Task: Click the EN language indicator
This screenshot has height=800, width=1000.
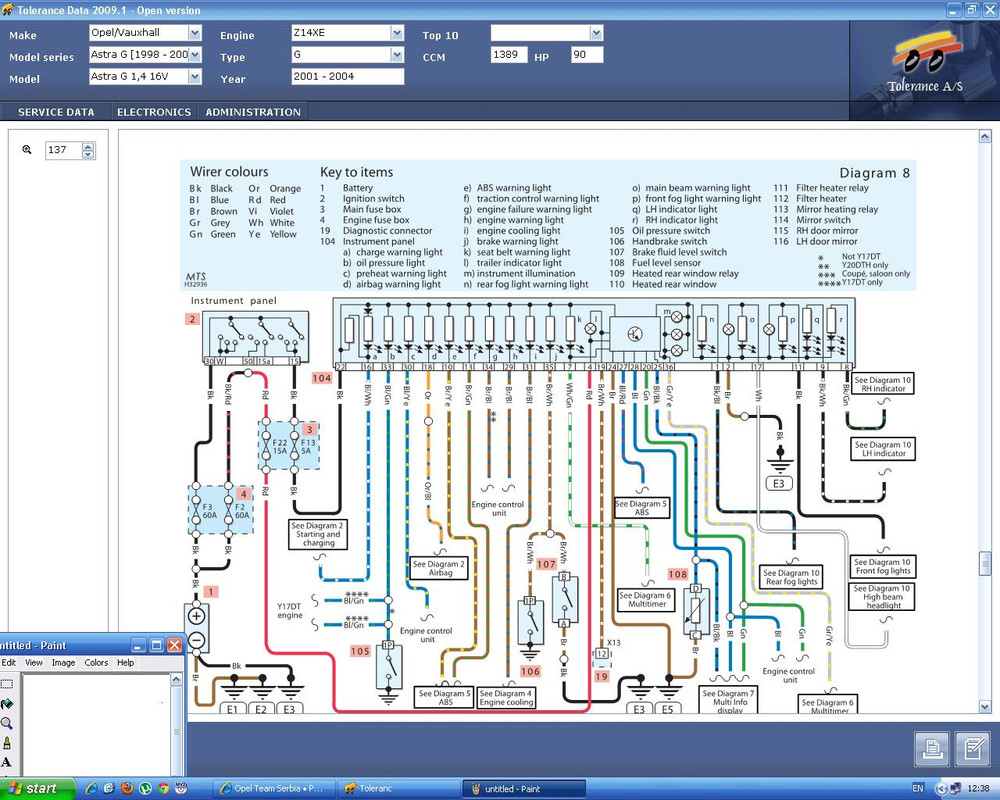Action: (918, 789)
